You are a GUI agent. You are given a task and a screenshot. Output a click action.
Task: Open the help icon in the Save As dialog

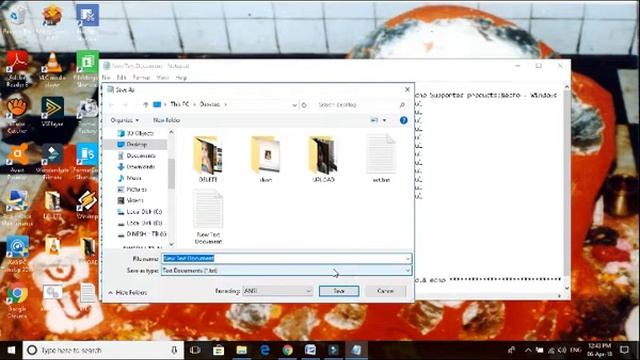404,120
